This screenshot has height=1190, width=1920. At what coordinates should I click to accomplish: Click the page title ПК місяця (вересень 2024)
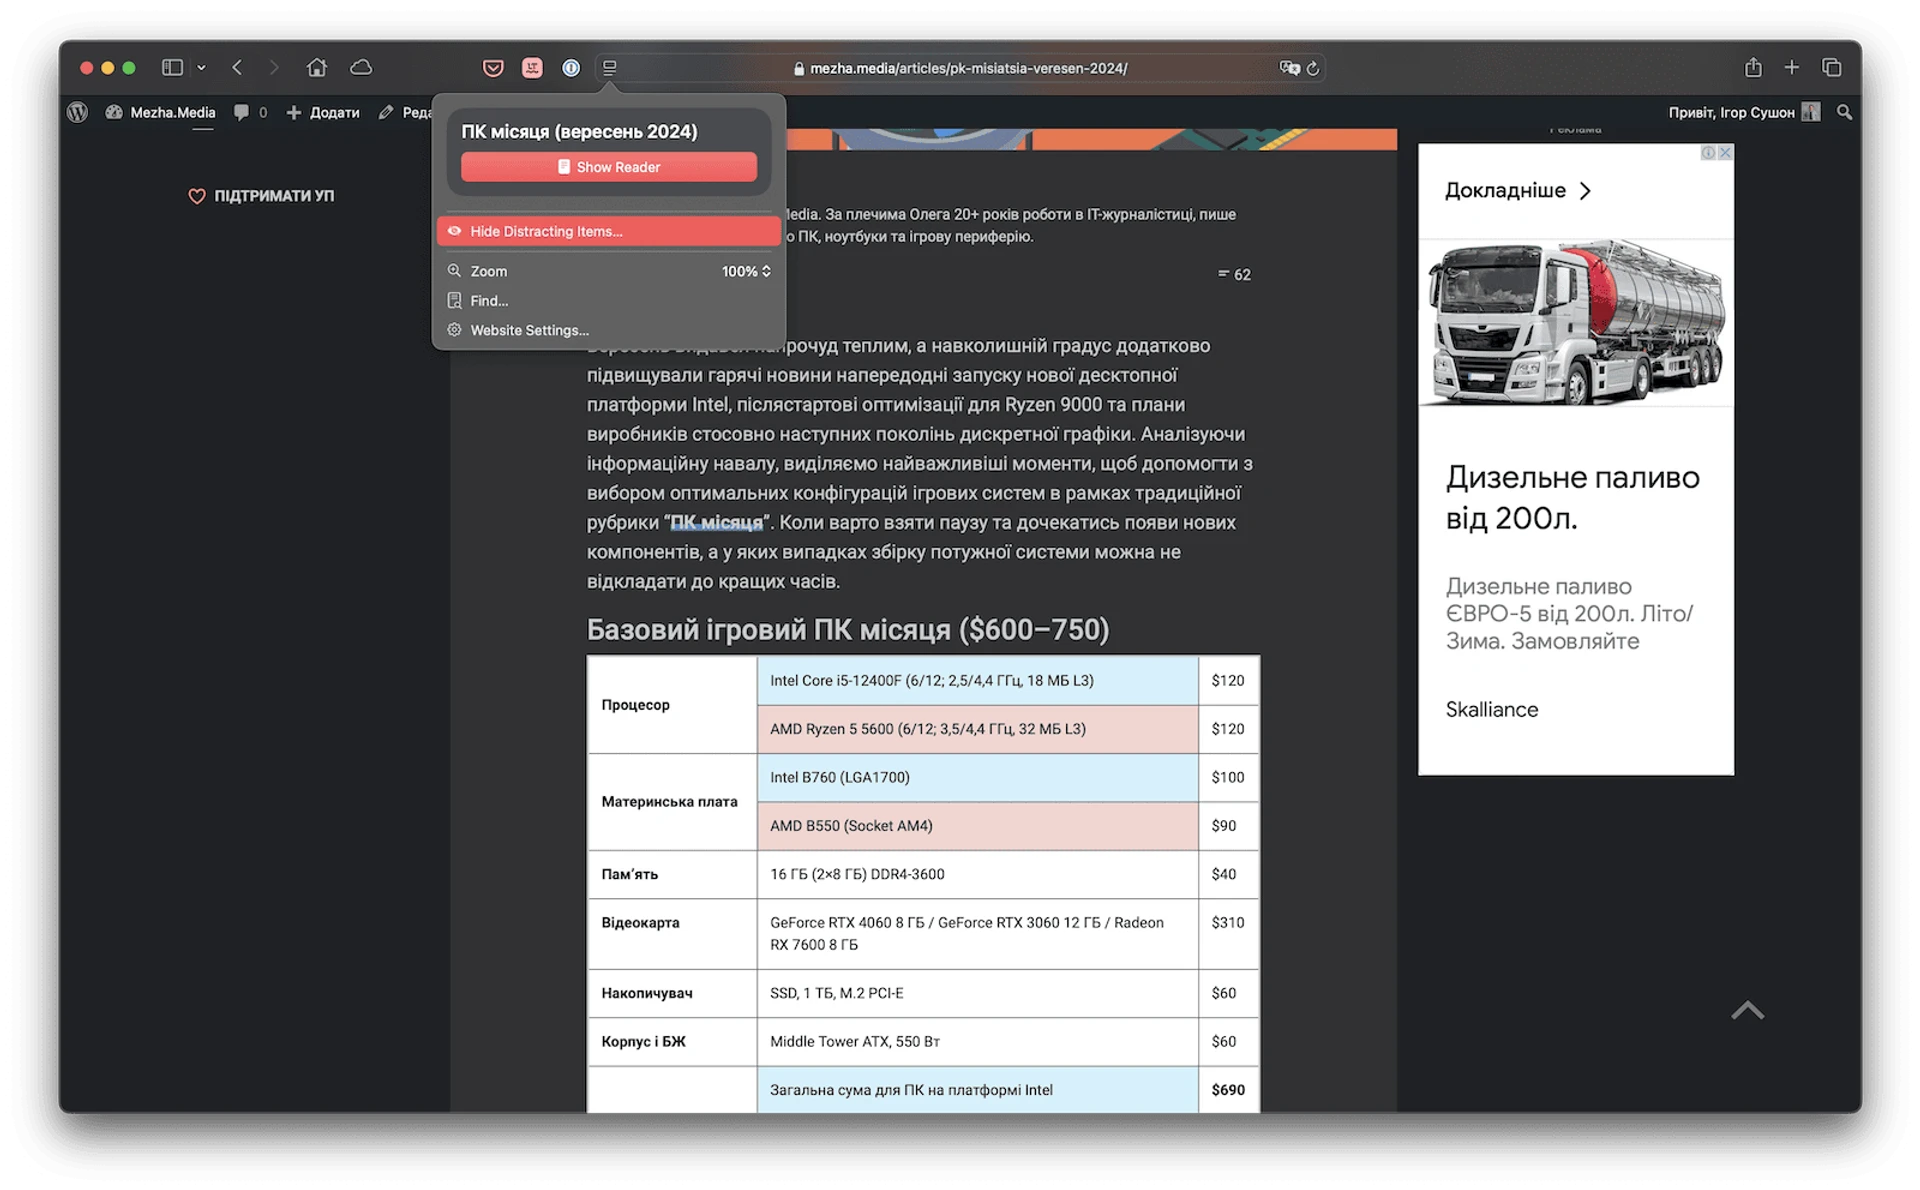tap(579, 131)
